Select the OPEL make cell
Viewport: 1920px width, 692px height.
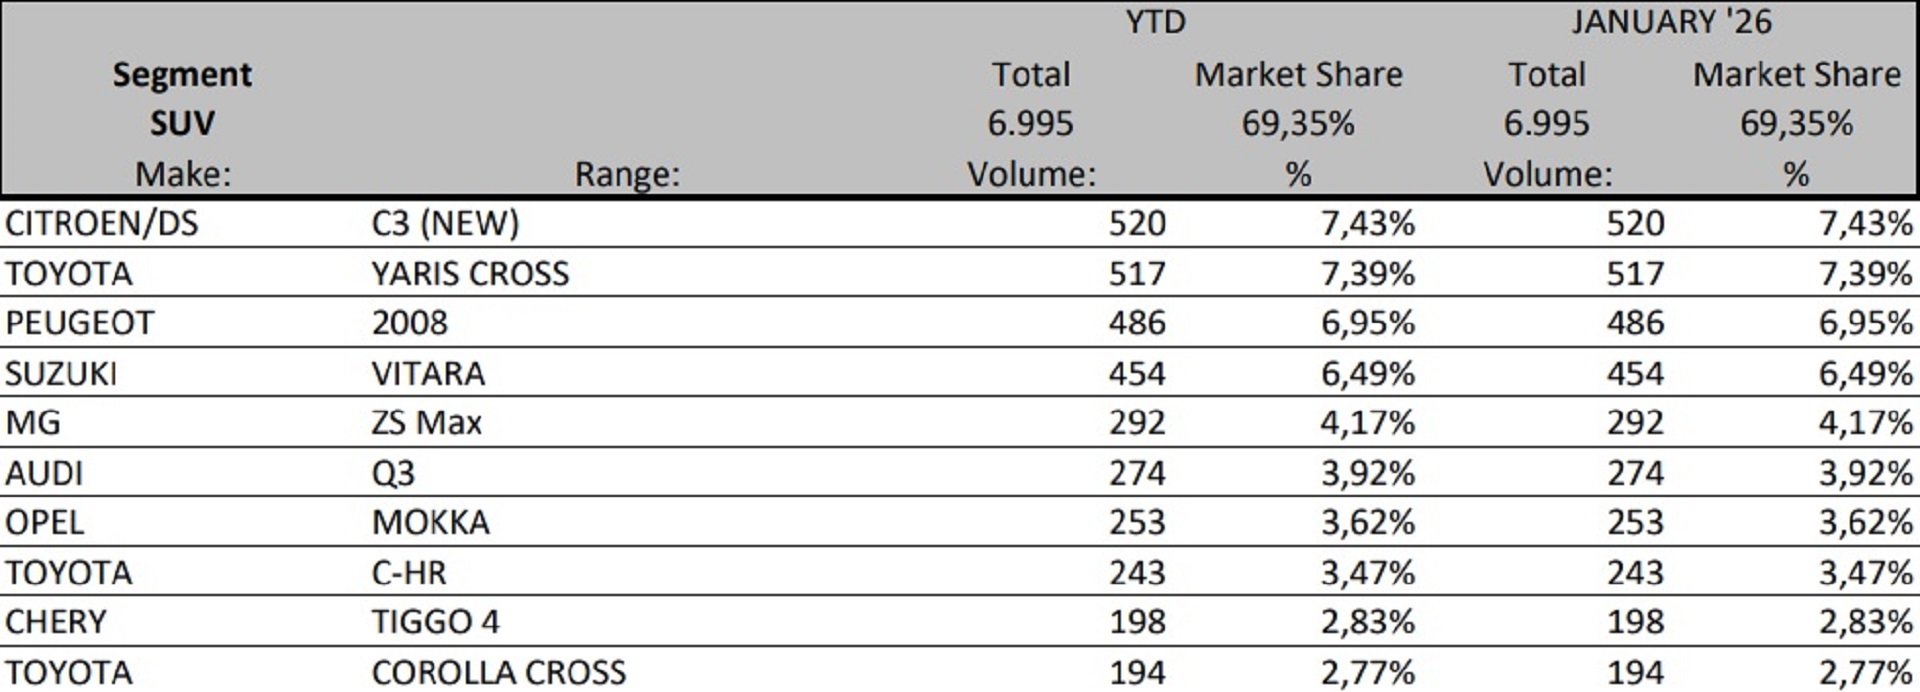pyautogui.click(x=45, y=523)
